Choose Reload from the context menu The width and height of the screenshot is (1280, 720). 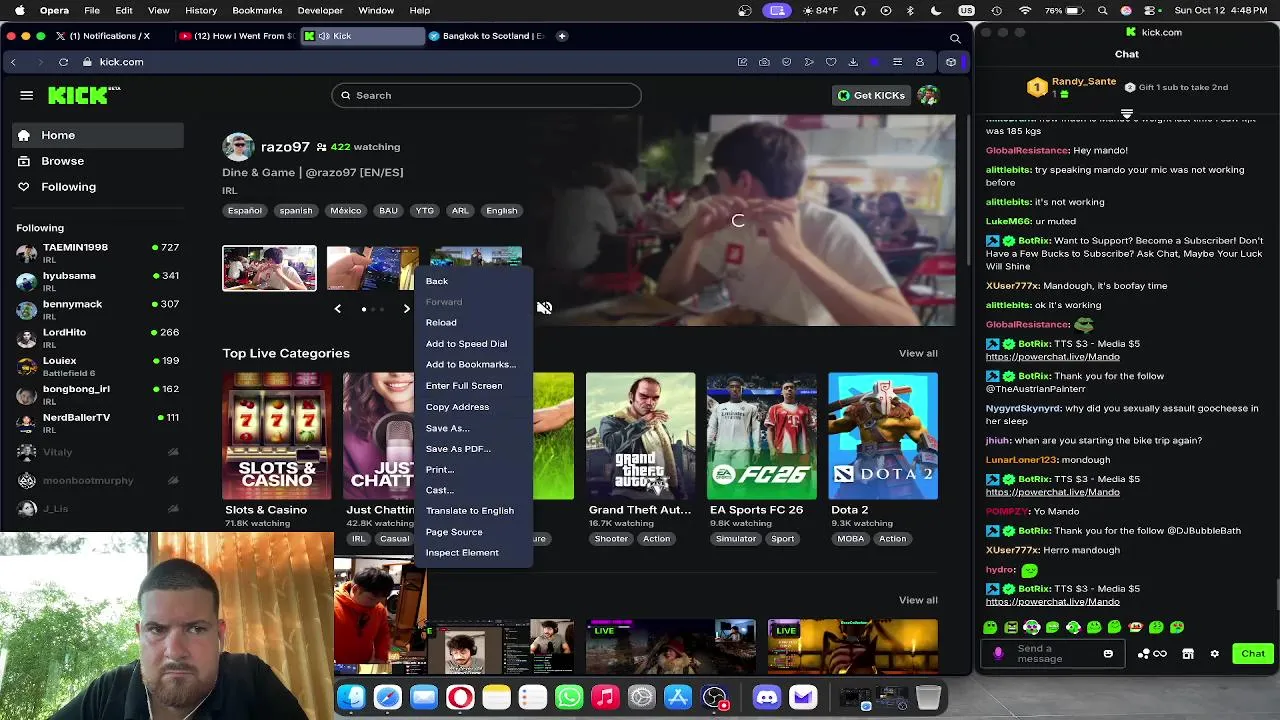pos(441,322)
